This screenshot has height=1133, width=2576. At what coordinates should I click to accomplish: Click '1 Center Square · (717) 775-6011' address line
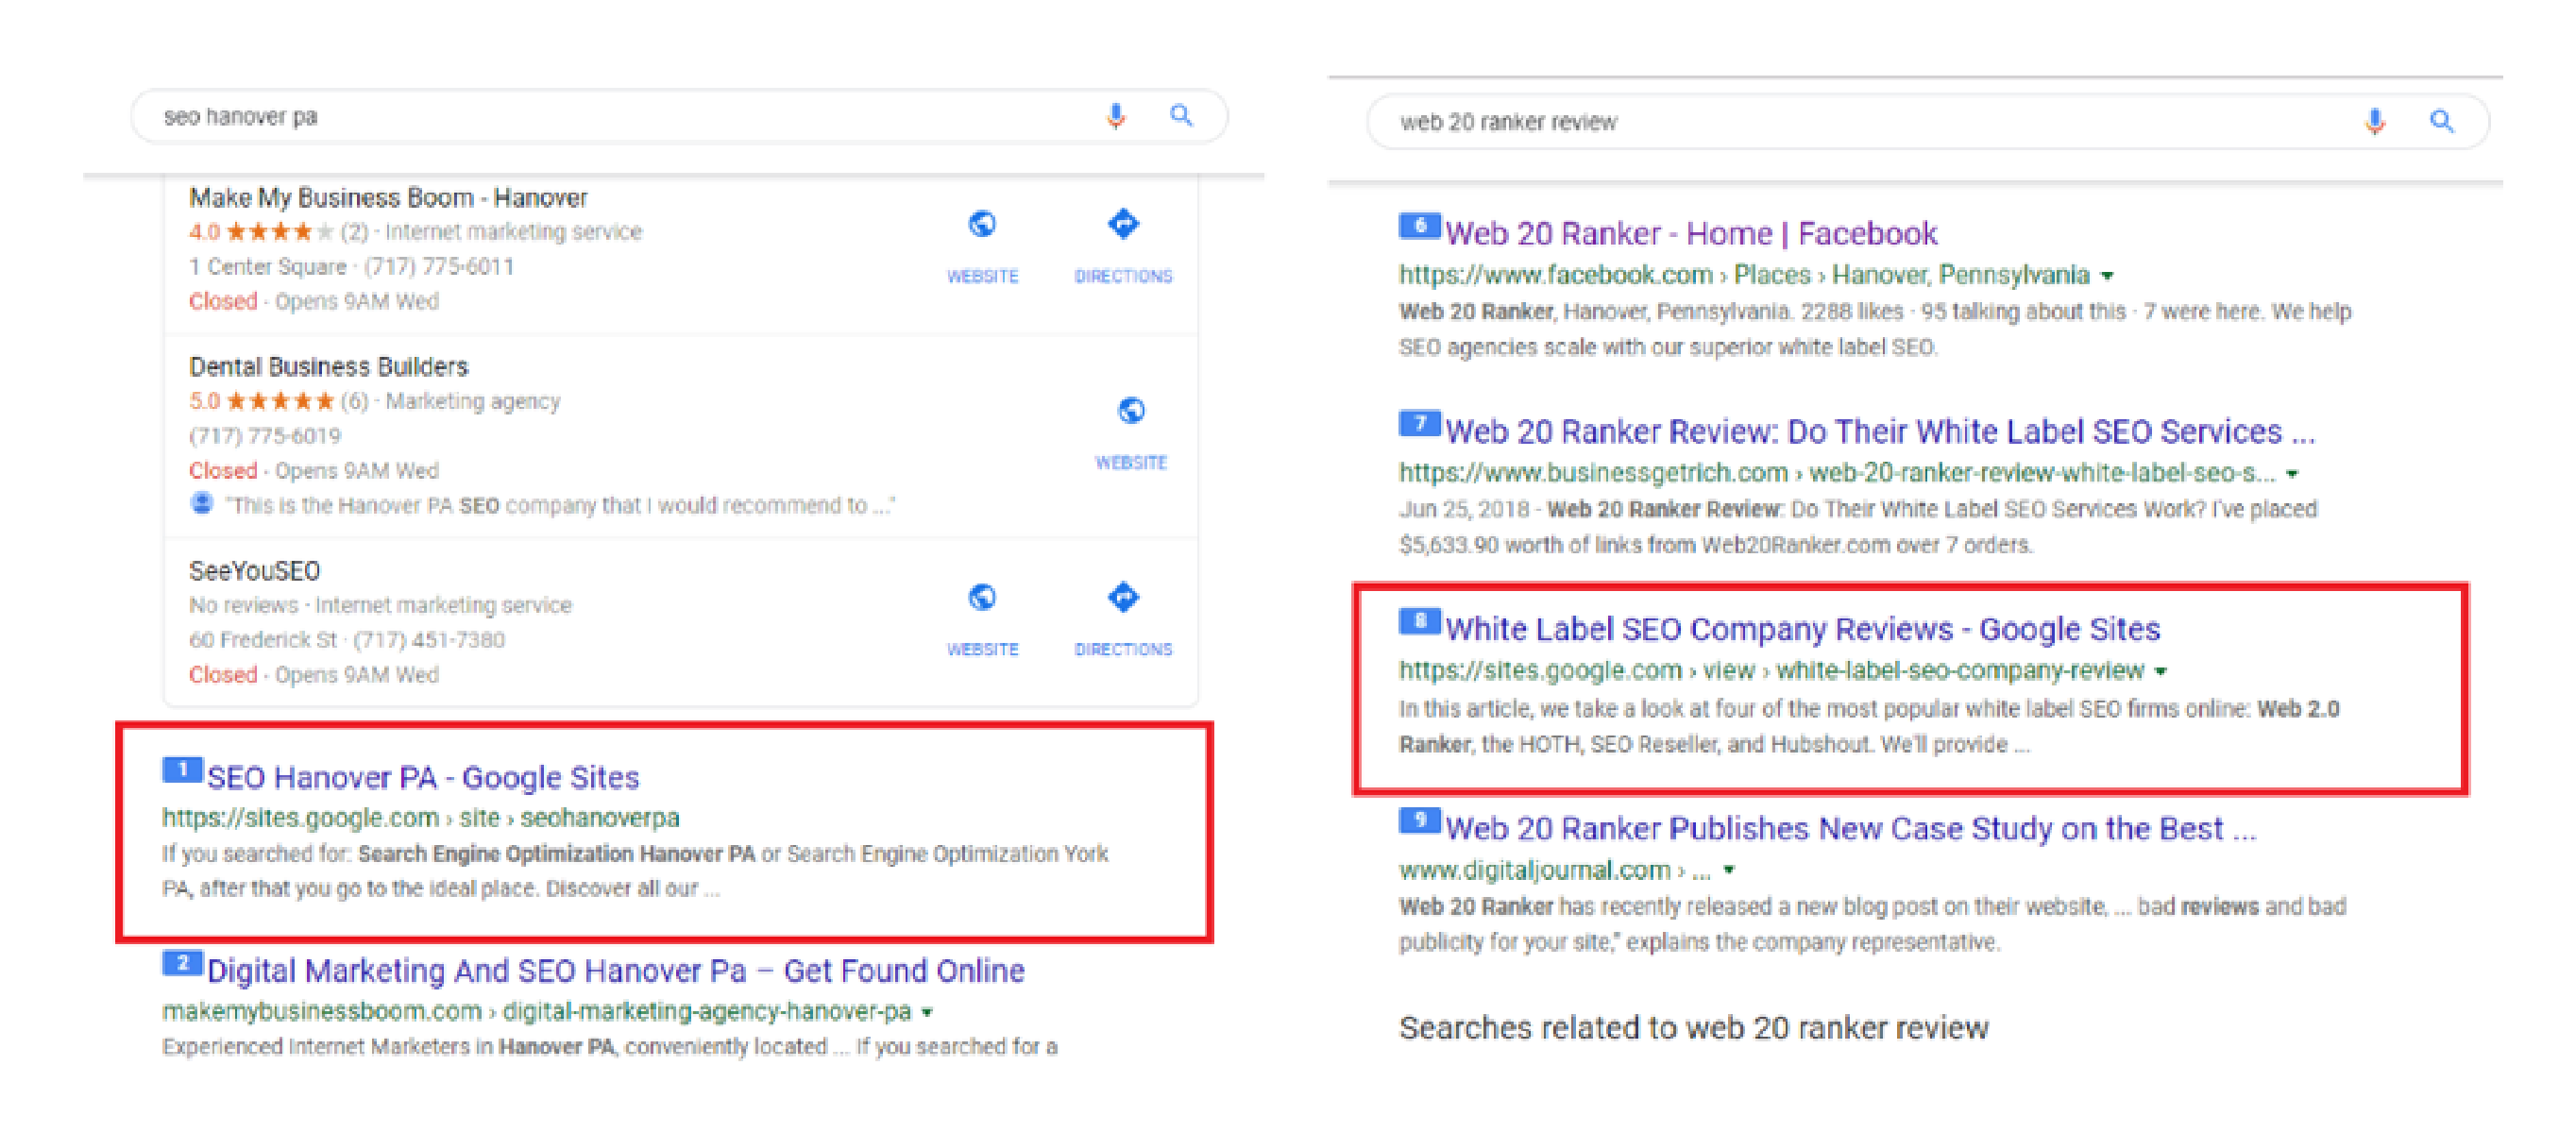coord(351,266)
